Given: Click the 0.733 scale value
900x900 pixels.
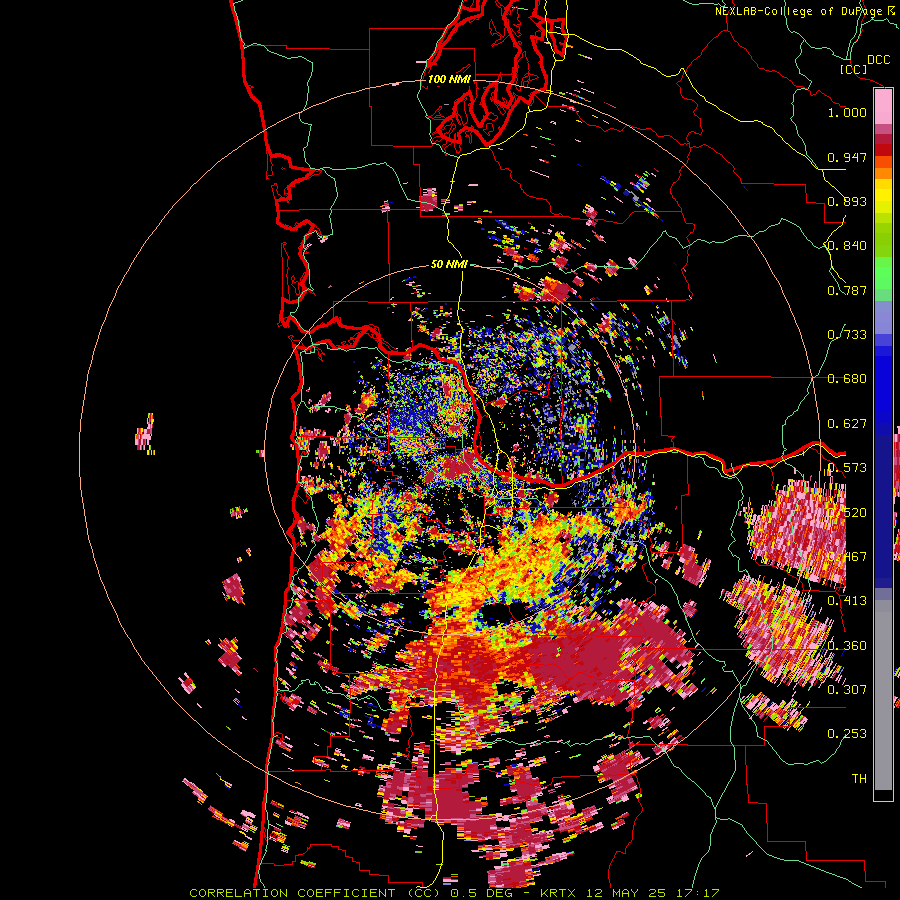Looking at the screenshot, I should point(847,335).
